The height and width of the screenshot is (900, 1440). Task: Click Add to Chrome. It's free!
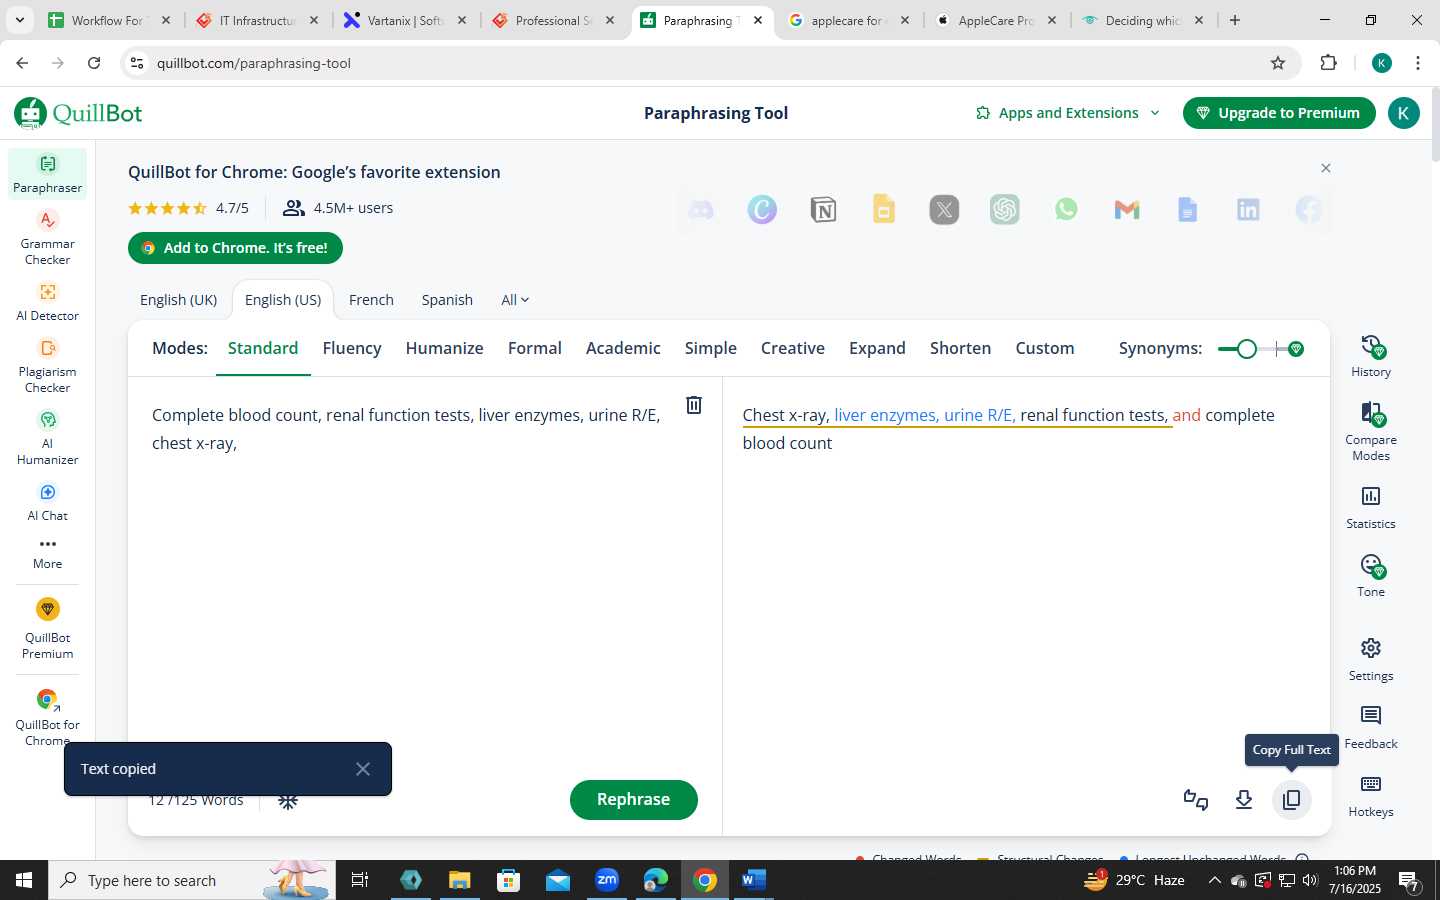tap(235, 248)
